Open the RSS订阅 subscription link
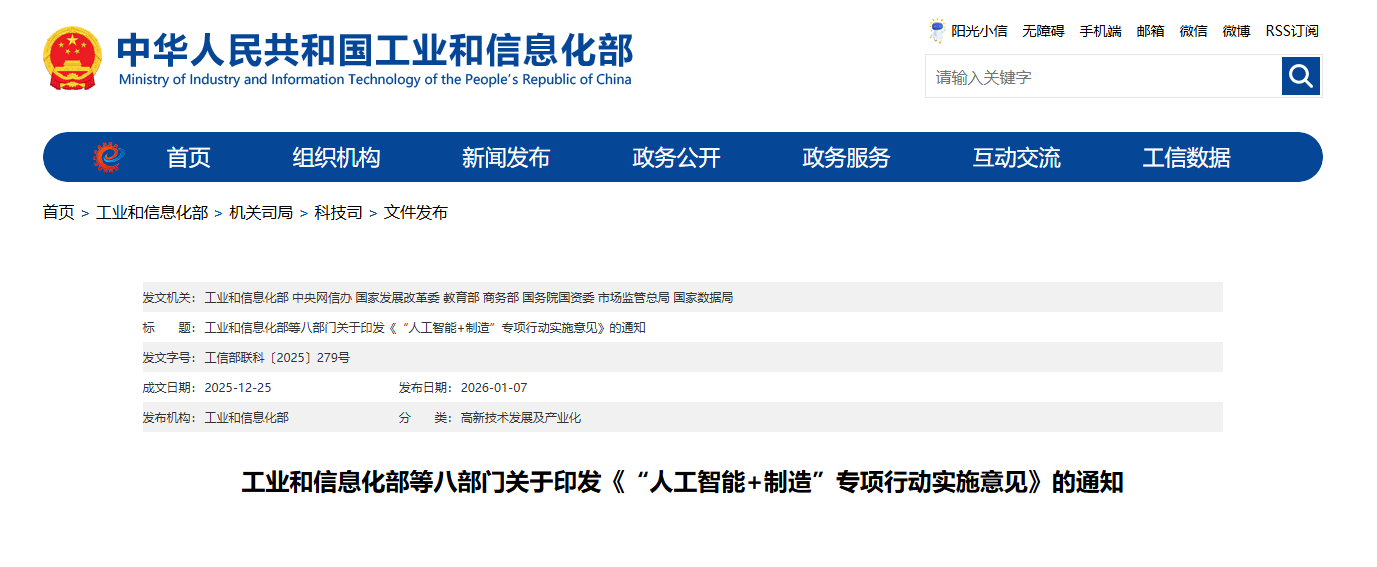 [x=1292, y=31]
